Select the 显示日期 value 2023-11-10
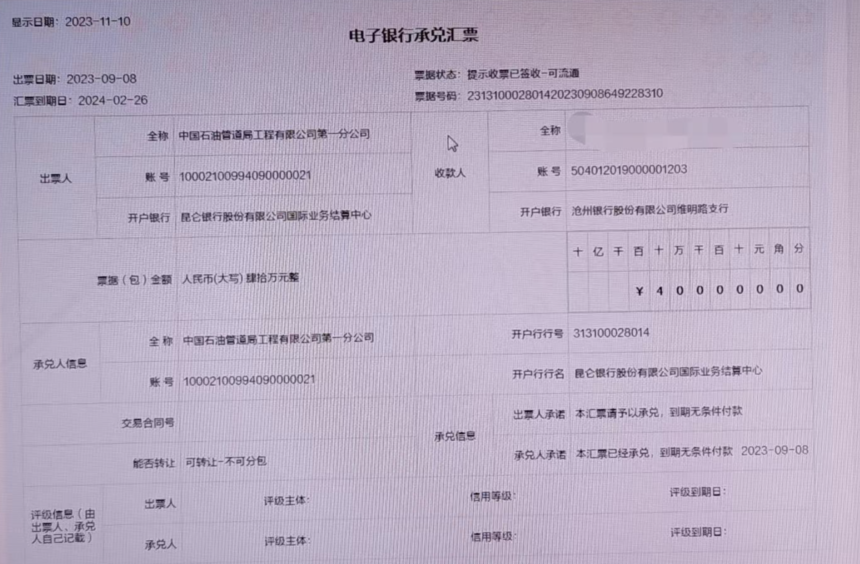The height and width of the screenshot is (564, 860). point(98,22)
